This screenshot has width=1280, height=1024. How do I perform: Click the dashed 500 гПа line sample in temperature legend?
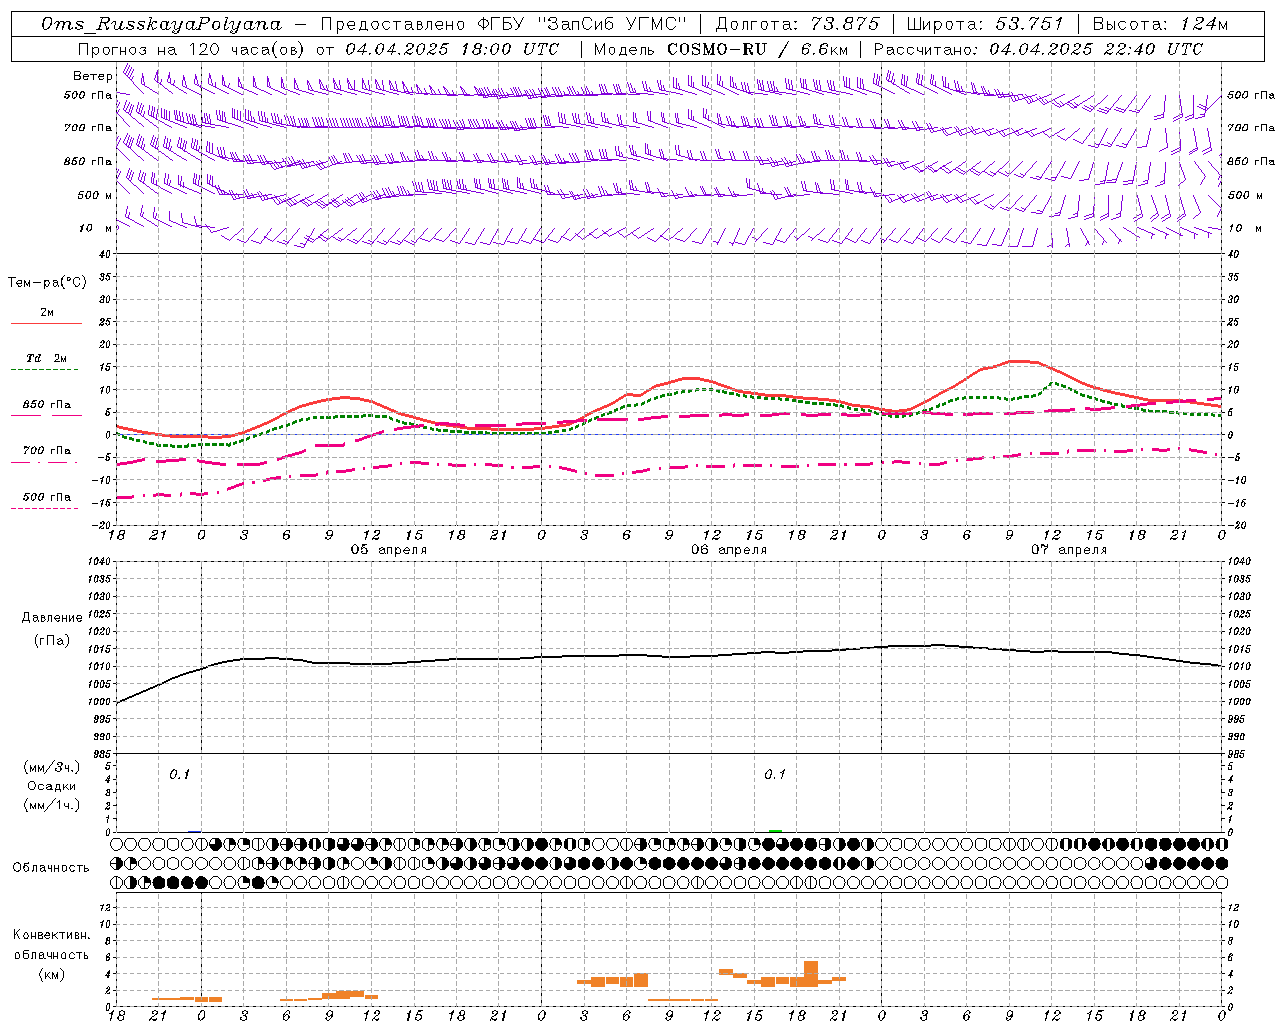pos(45,508)
